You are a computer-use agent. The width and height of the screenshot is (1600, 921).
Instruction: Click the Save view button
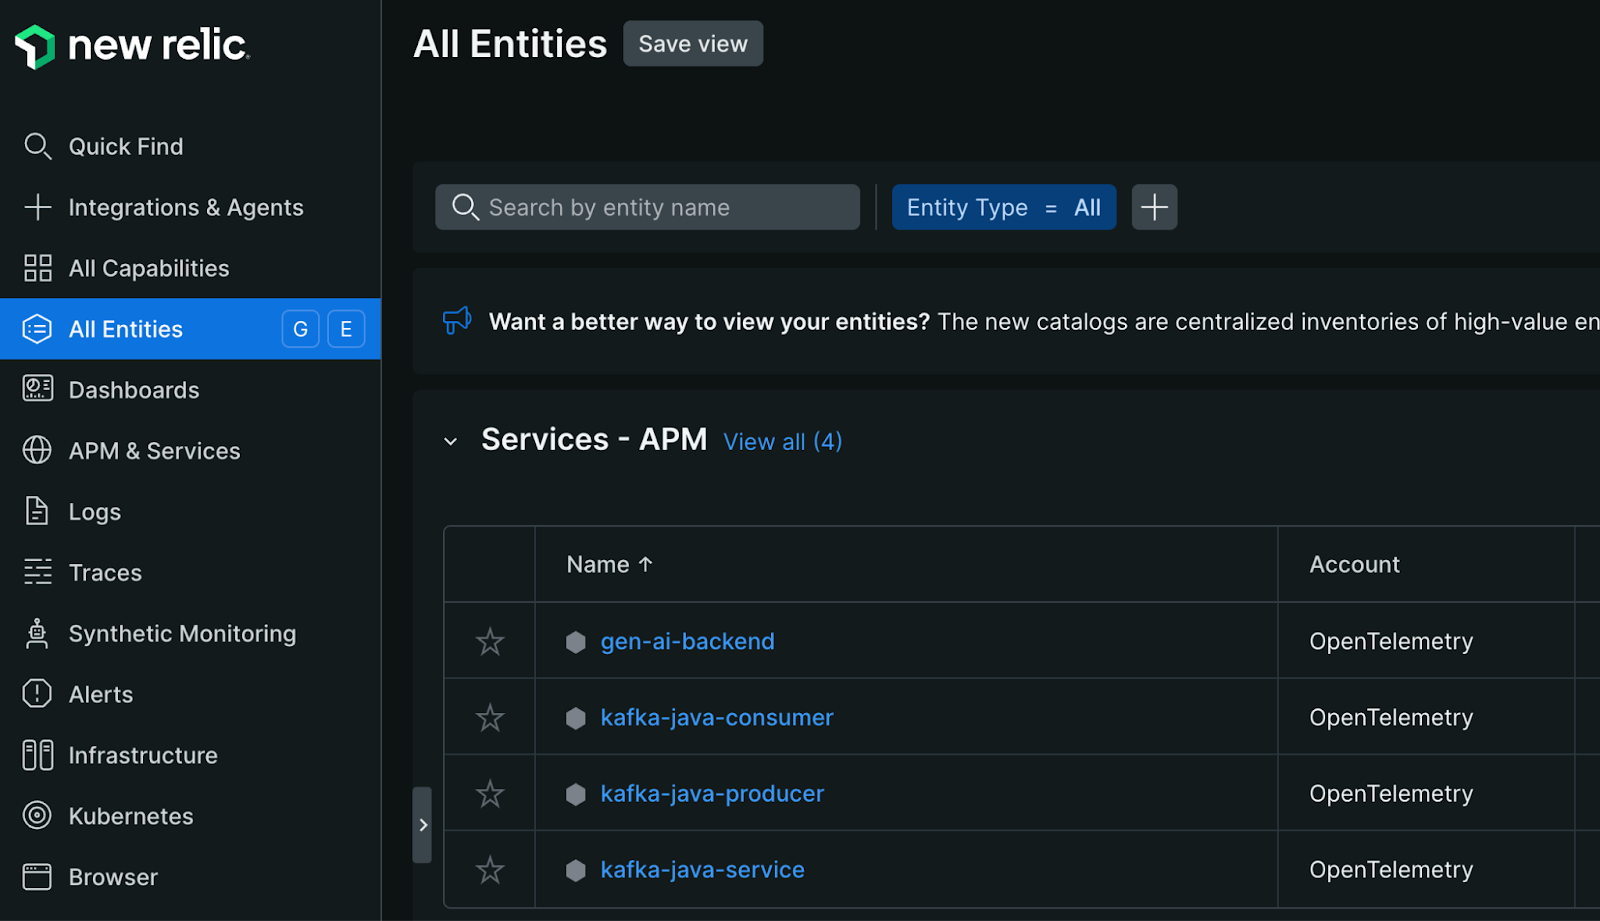pyautogui.click(x=693, y=44)
